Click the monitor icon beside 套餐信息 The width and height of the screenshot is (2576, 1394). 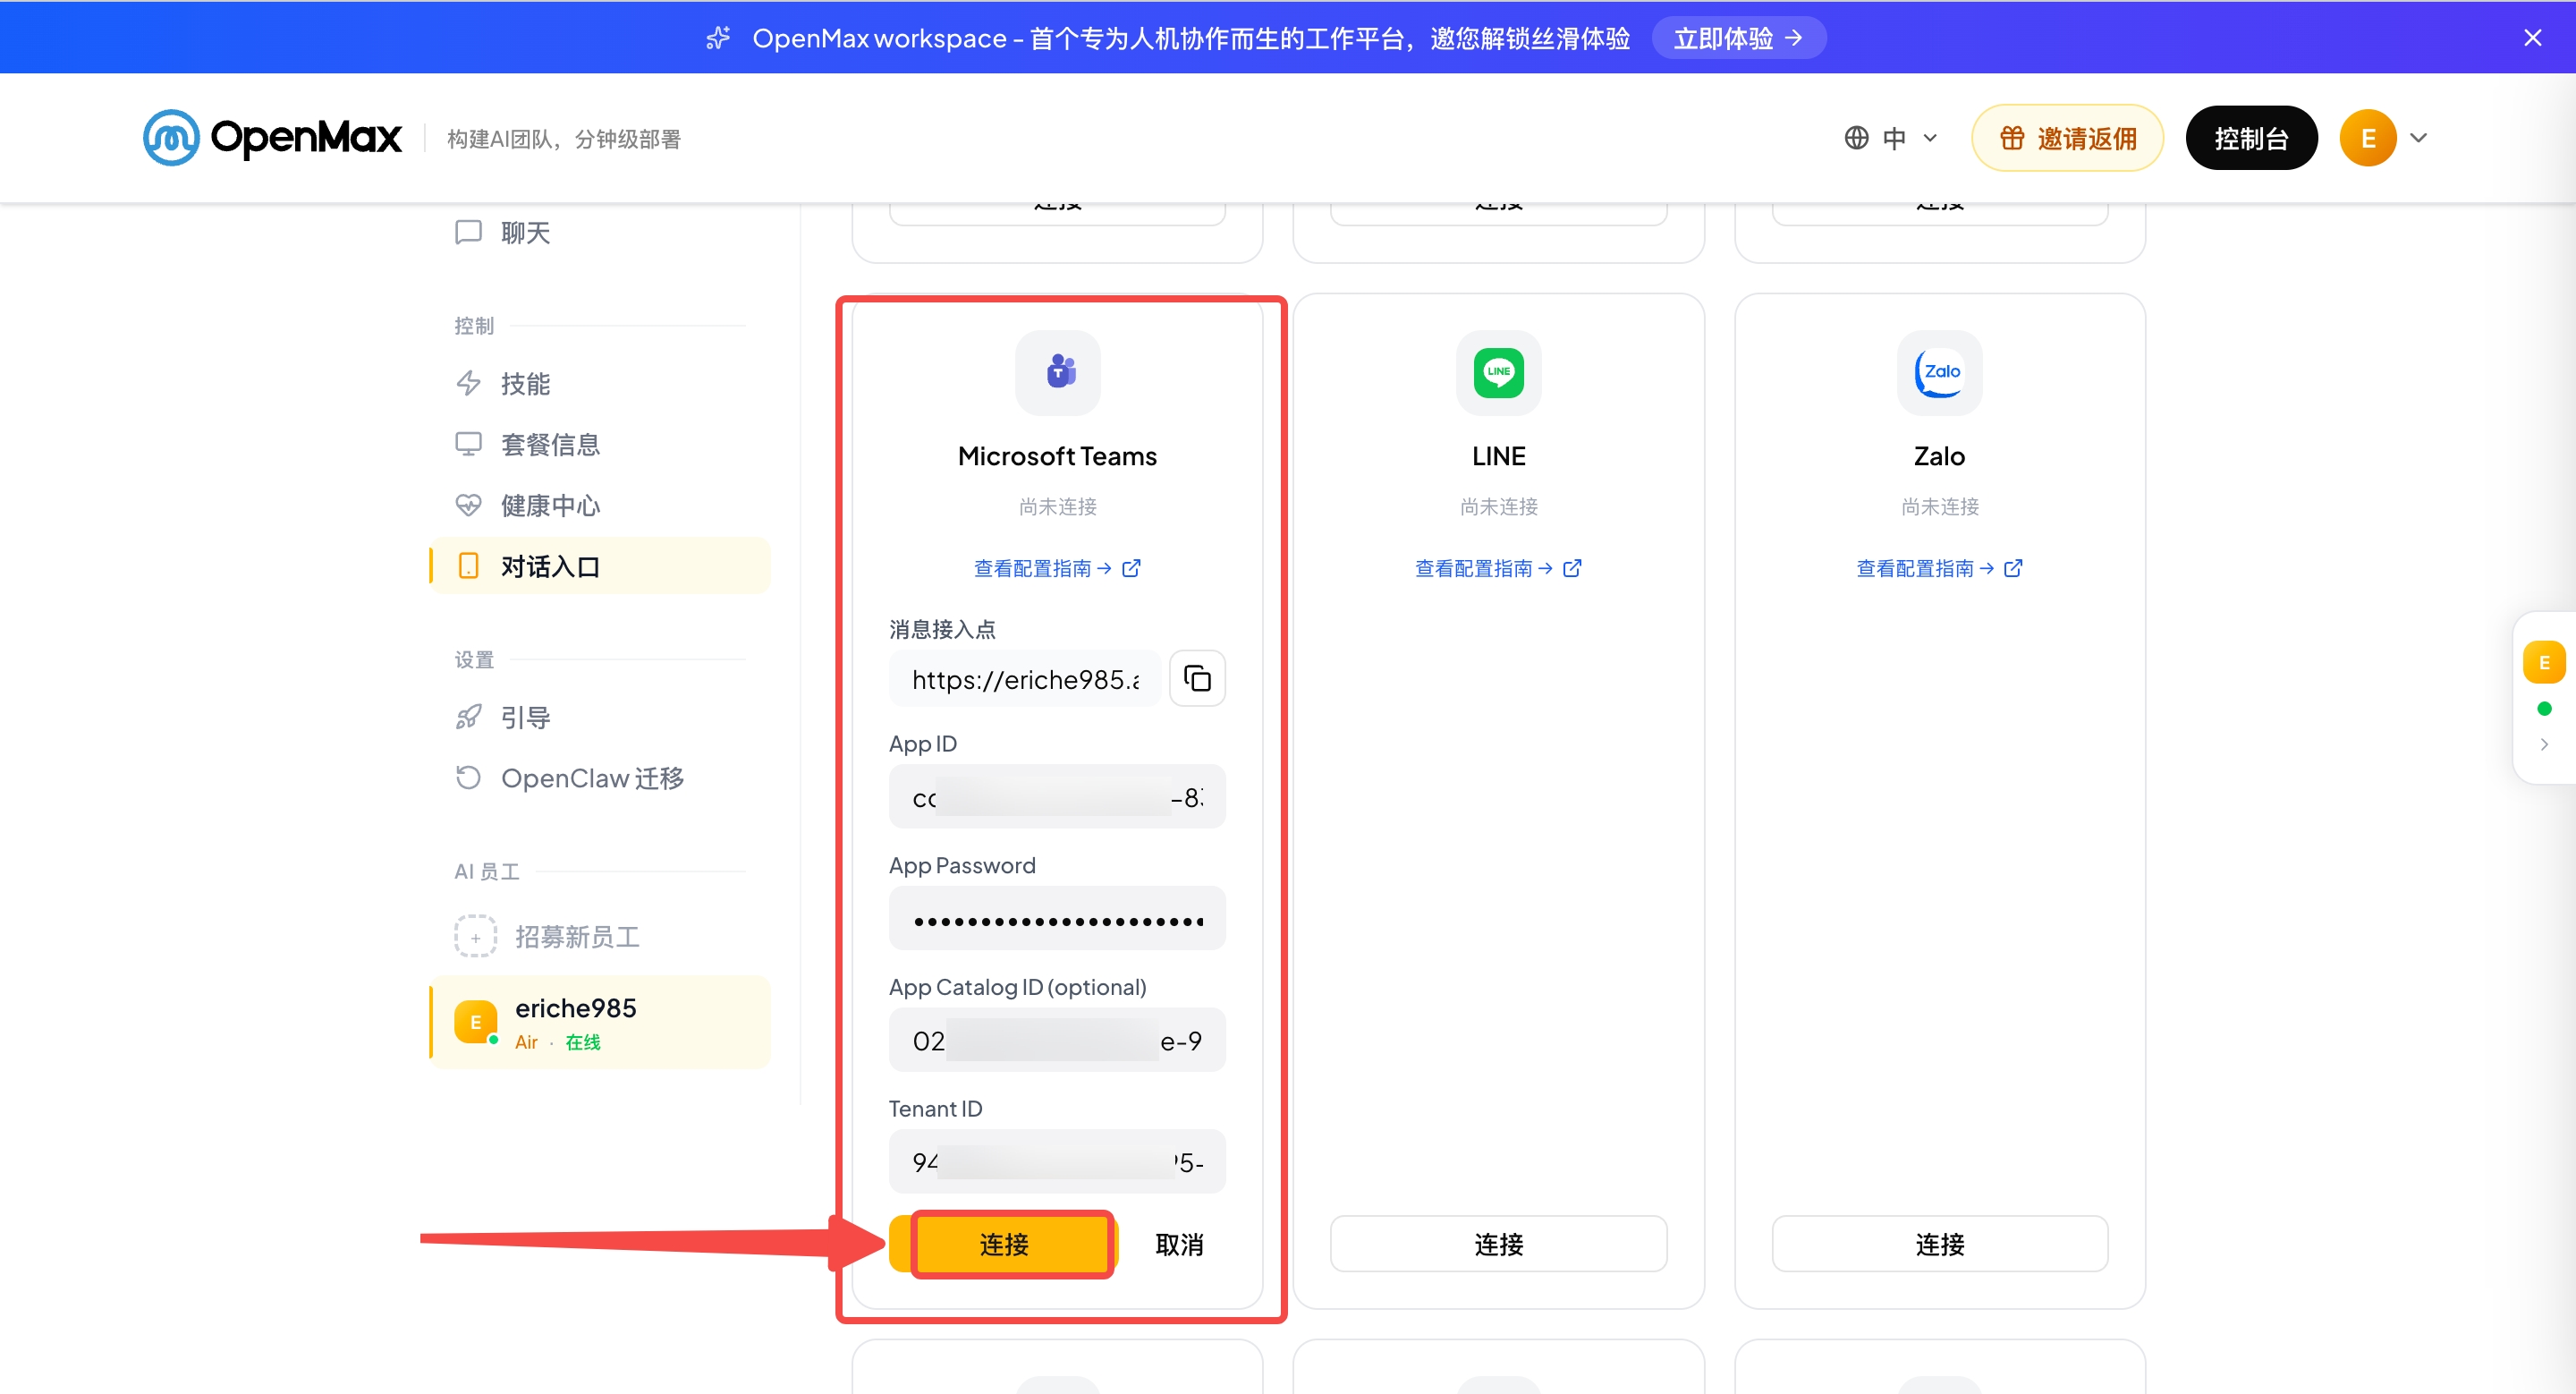468,444
